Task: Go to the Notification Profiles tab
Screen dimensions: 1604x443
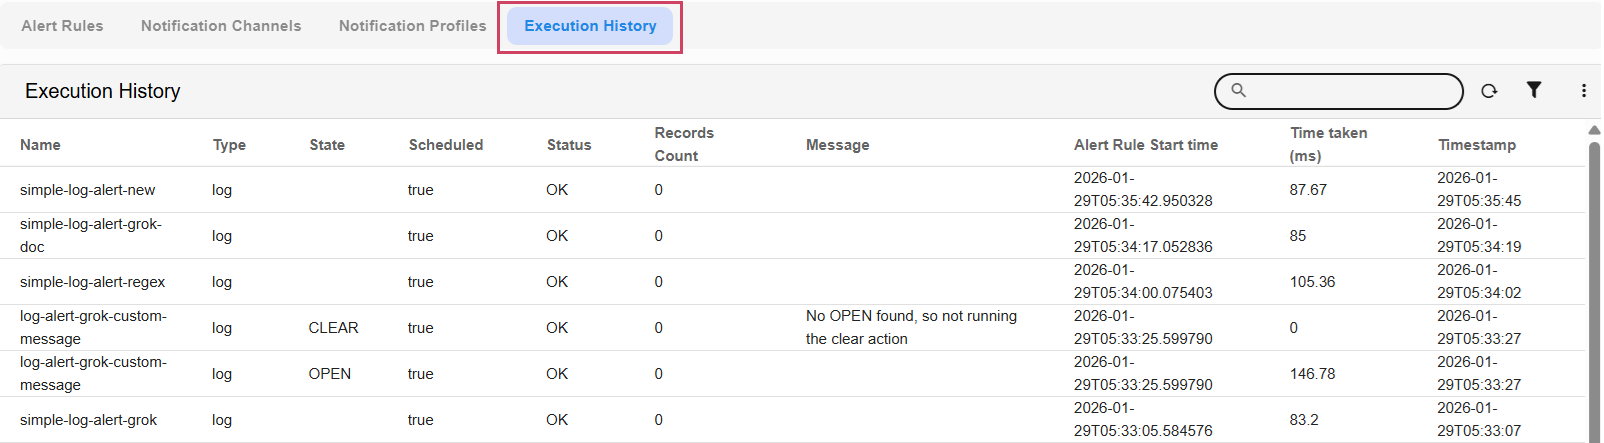Action: 412,26
